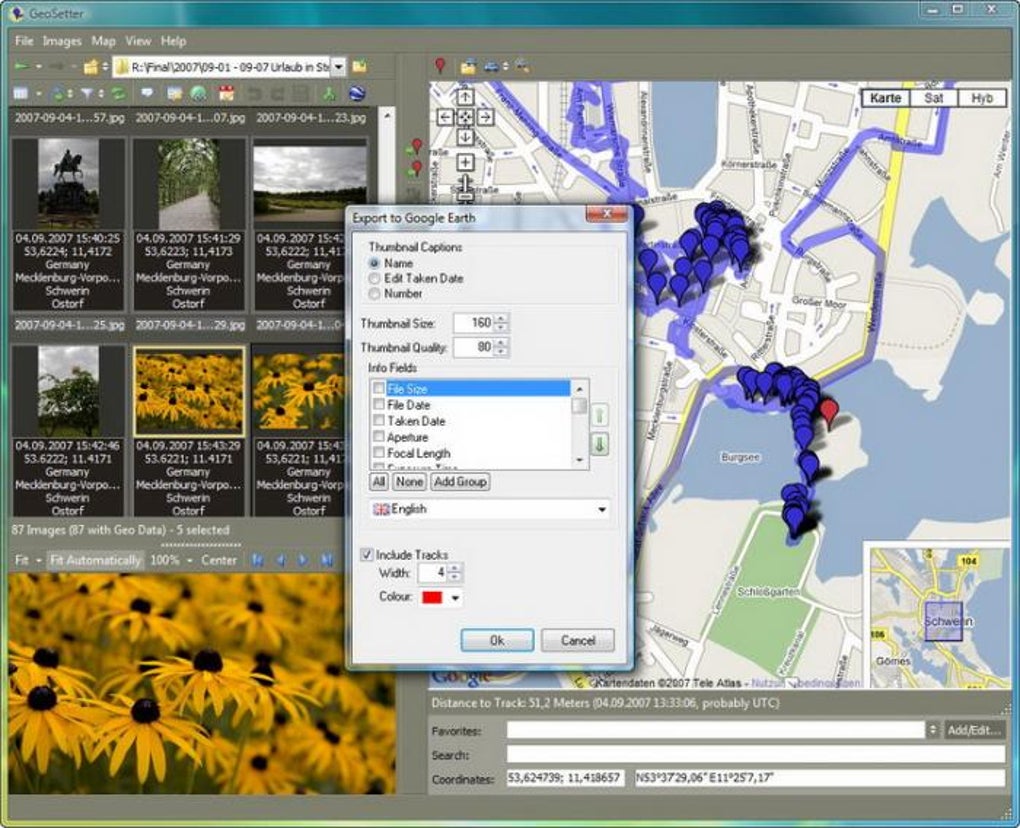Switch map to Sat view
1020x828 pixels.
933,98
